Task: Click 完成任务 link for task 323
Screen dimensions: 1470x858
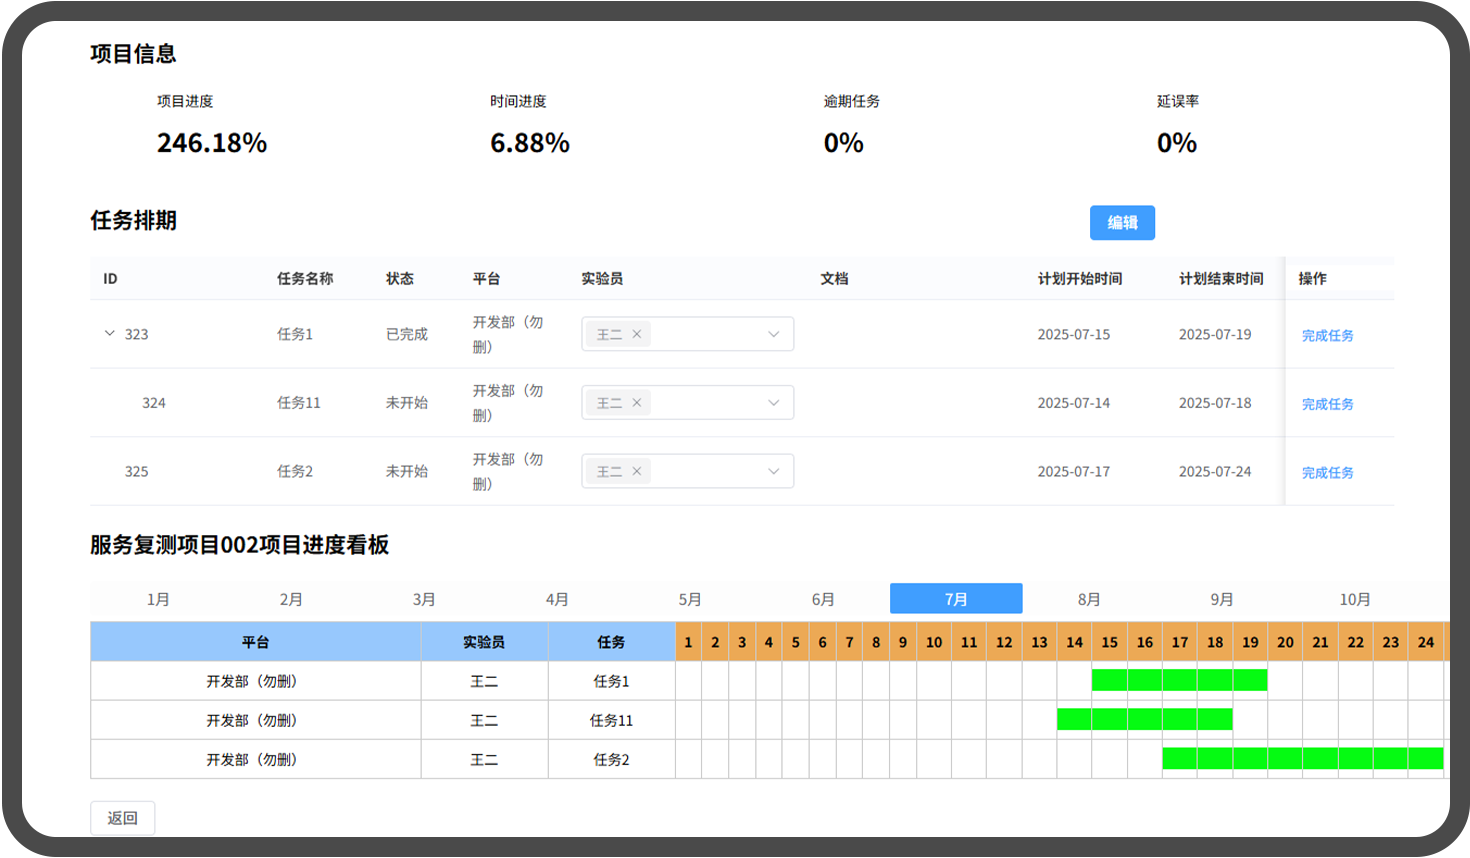Action: 1327,336
